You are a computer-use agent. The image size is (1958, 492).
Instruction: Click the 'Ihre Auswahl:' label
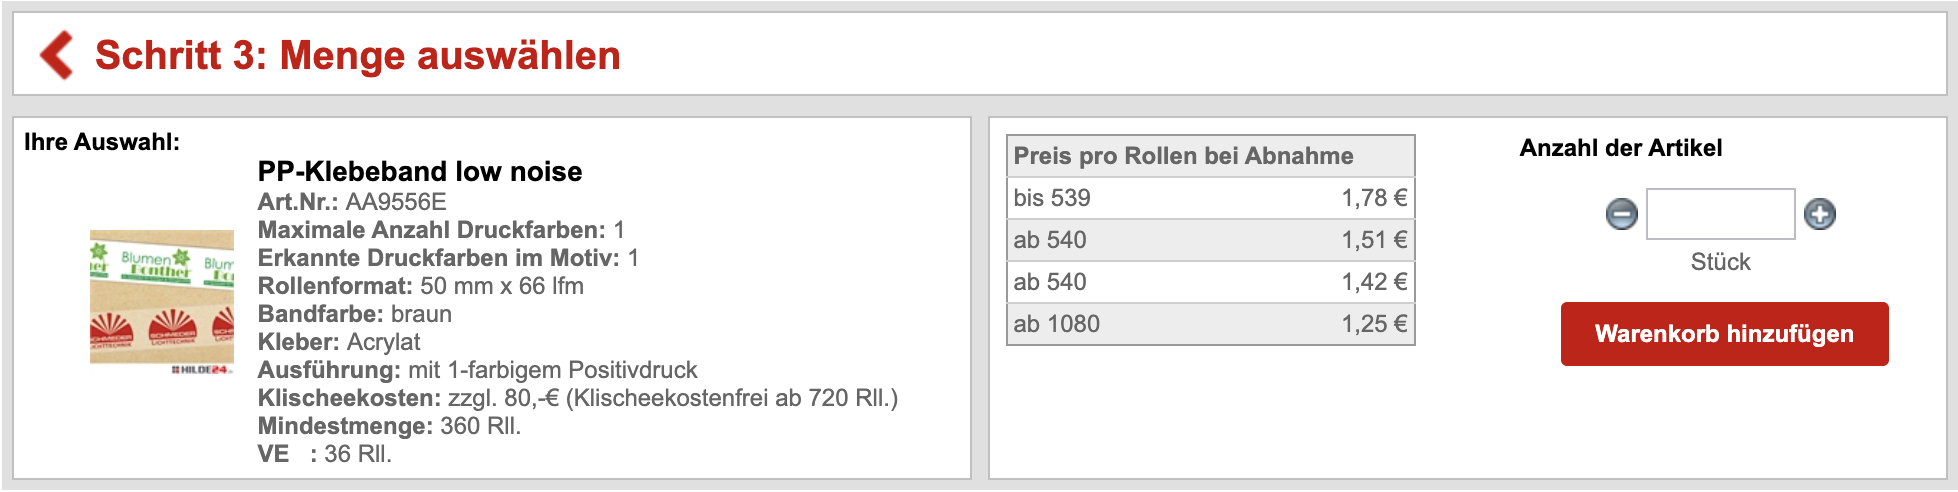102,142
